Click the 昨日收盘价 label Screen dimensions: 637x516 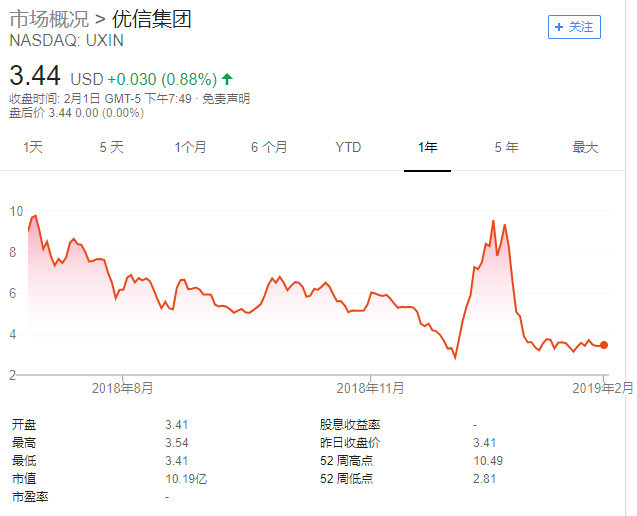(x=350, y=443)
